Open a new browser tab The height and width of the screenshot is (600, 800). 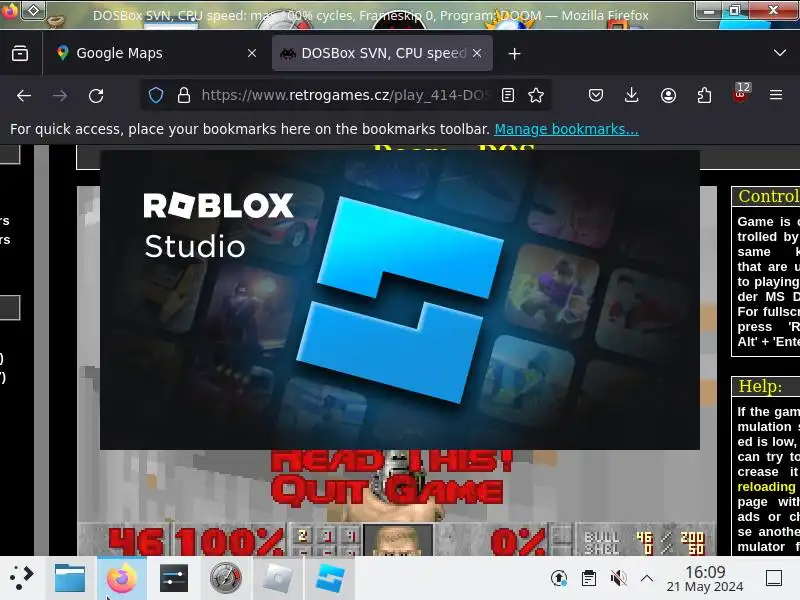tap(514, 54)
